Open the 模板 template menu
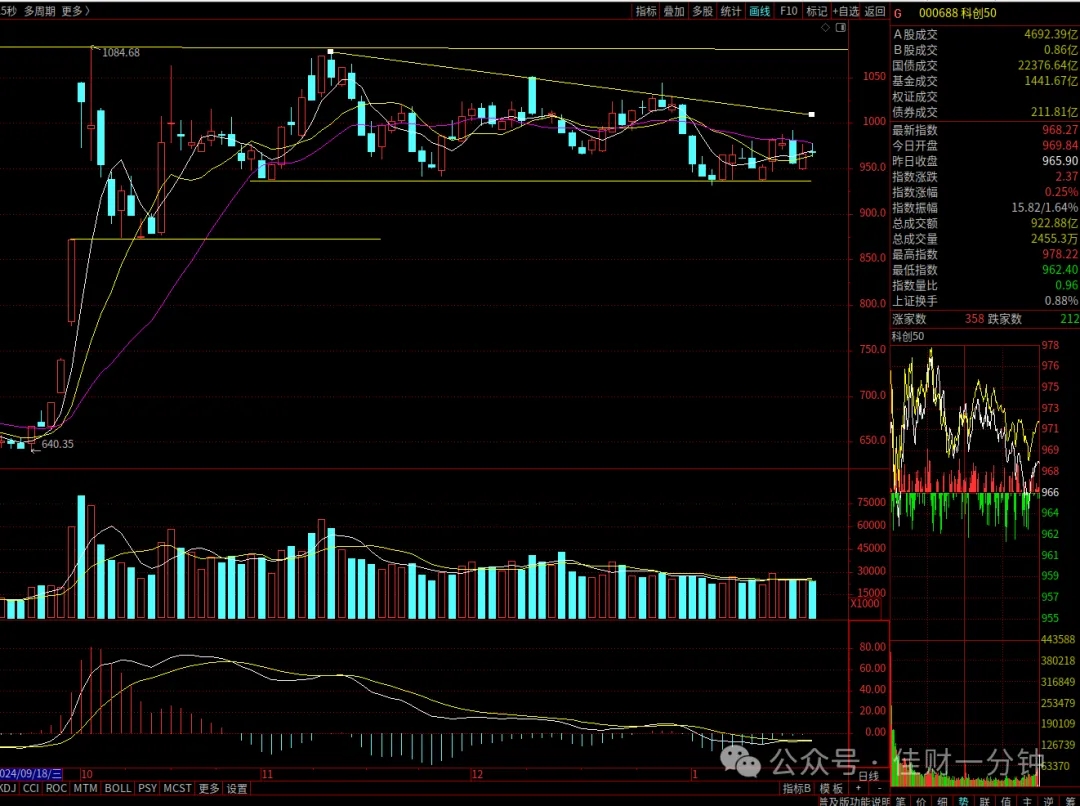 [831, 788]
